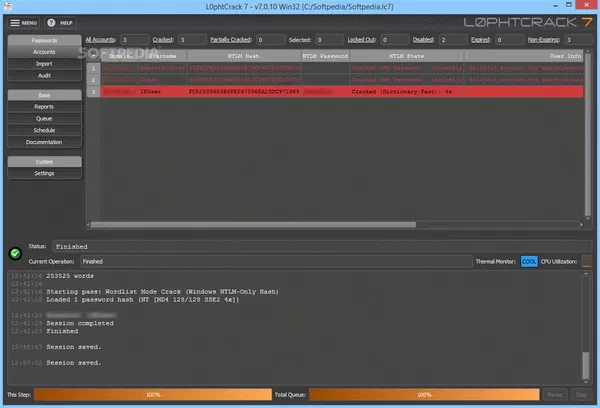Click row header number 3
Screen dimensions: 600x408
[x=93, y=92]
